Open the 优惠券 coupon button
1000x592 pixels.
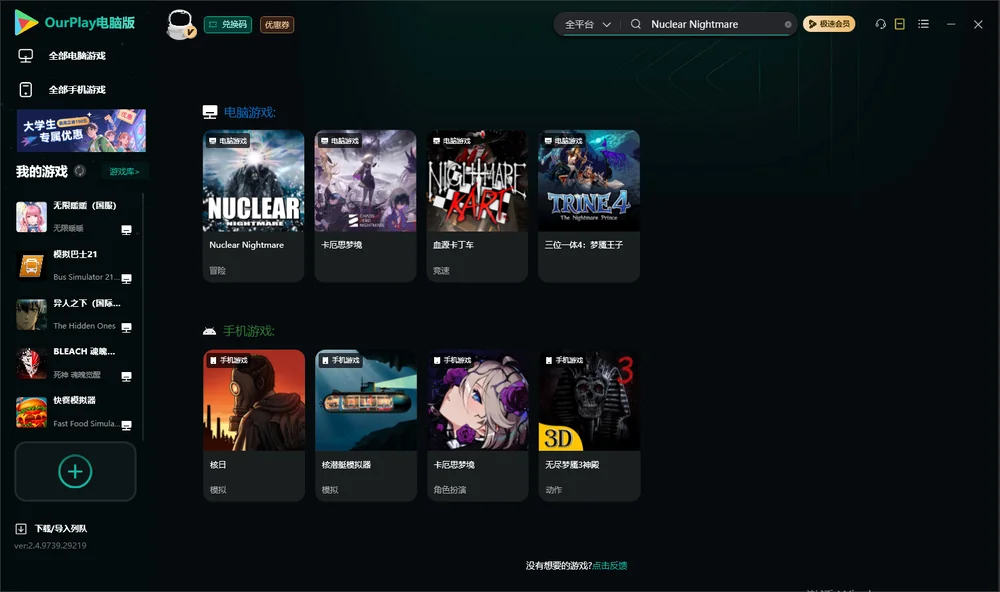pos(277,25)
